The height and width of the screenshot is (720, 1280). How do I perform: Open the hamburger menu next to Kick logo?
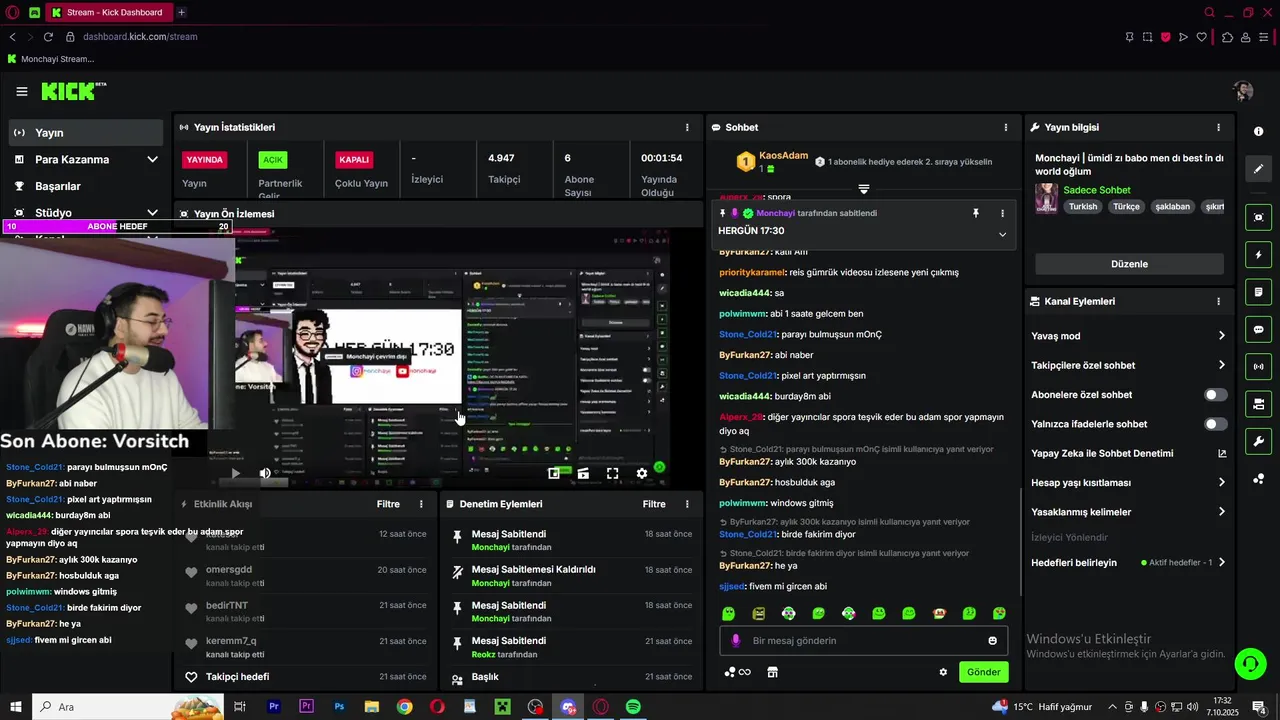pos(22,91)
